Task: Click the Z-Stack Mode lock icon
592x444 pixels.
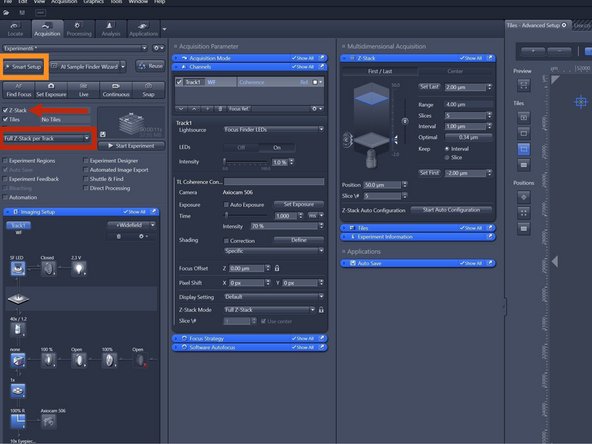Action: (321, 310)
